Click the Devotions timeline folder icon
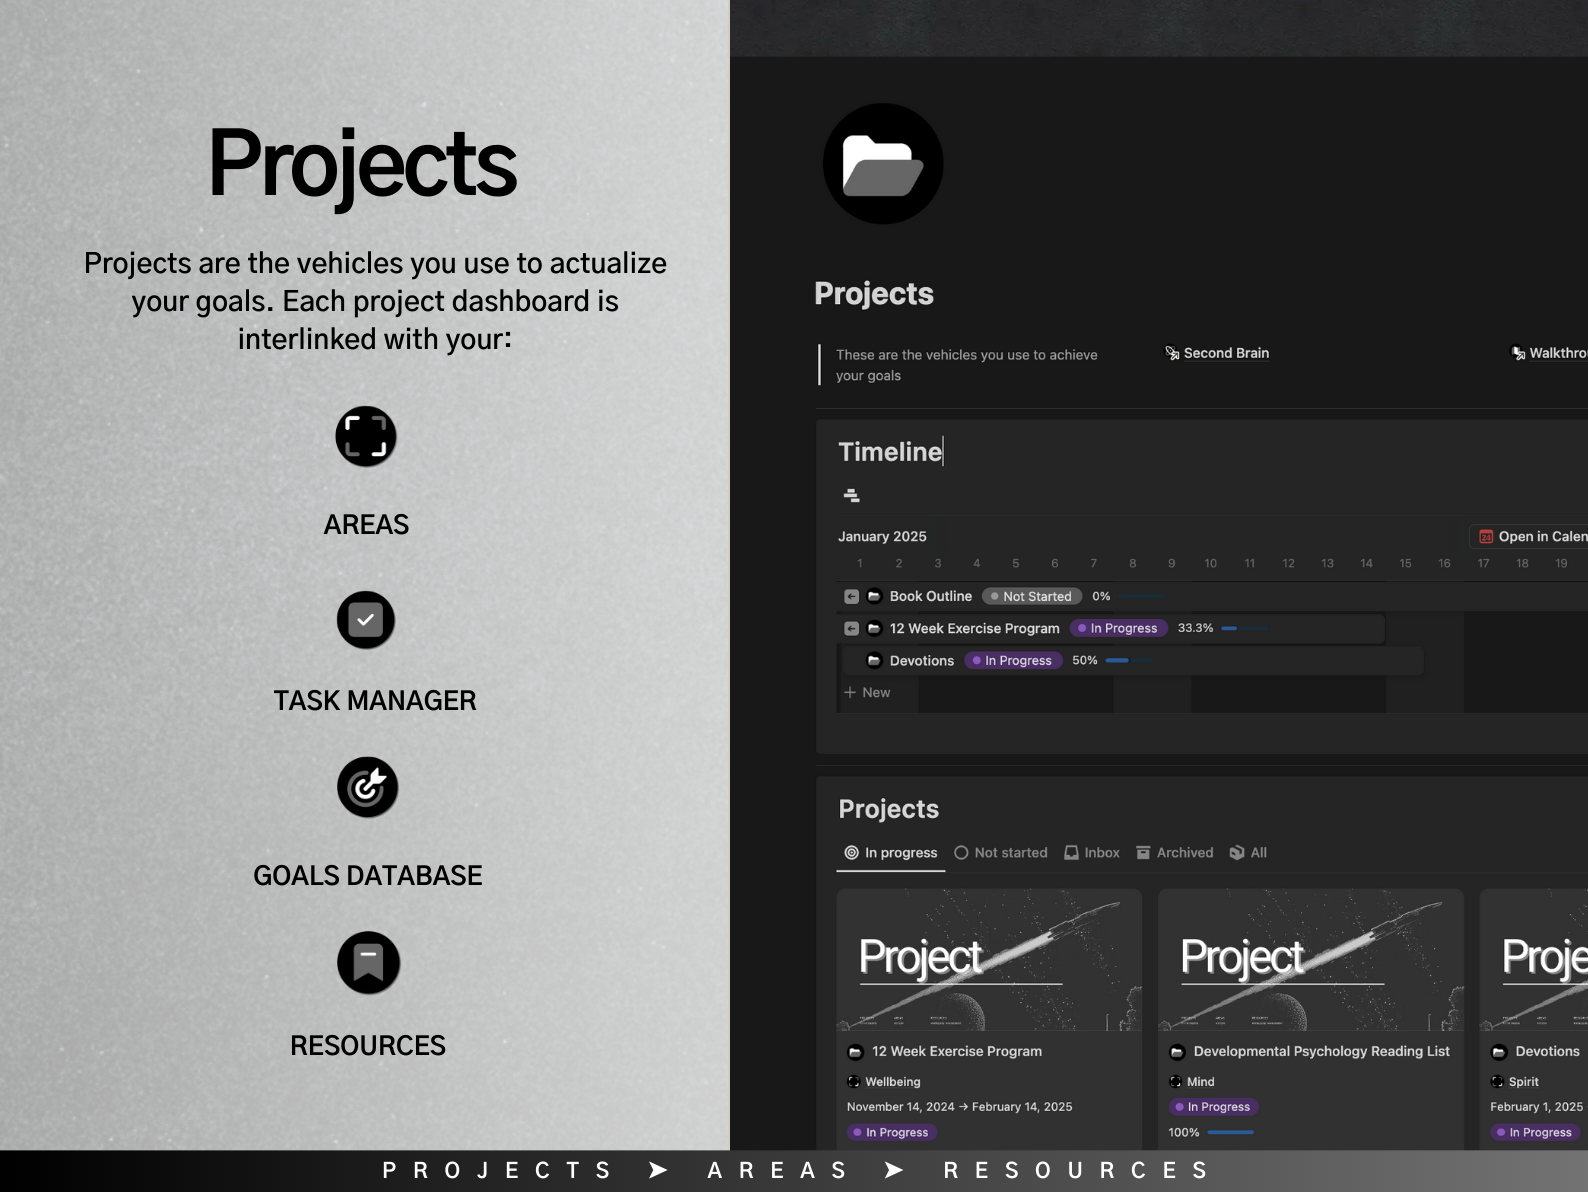The width and height of the screenshot is (1588, 1192). (873, 660)
